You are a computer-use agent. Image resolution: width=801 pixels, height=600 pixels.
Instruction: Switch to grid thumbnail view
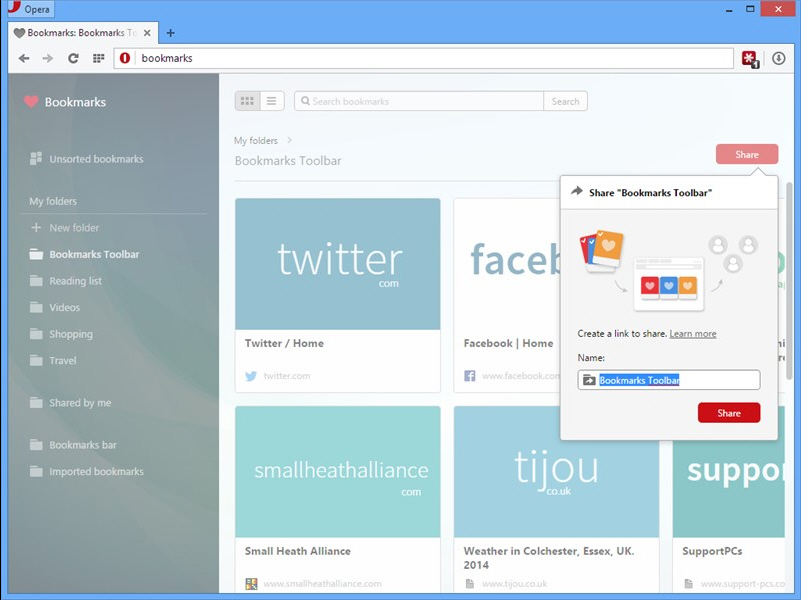pos(247,101)
